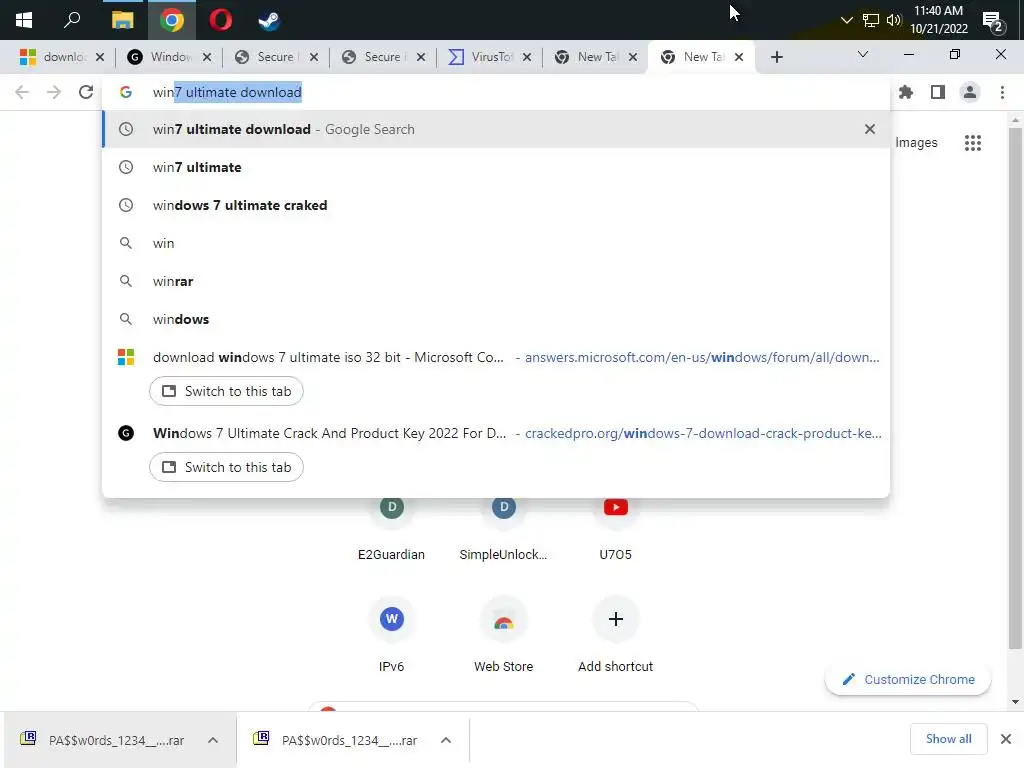Switch to the crackedpro tab button

226,467
